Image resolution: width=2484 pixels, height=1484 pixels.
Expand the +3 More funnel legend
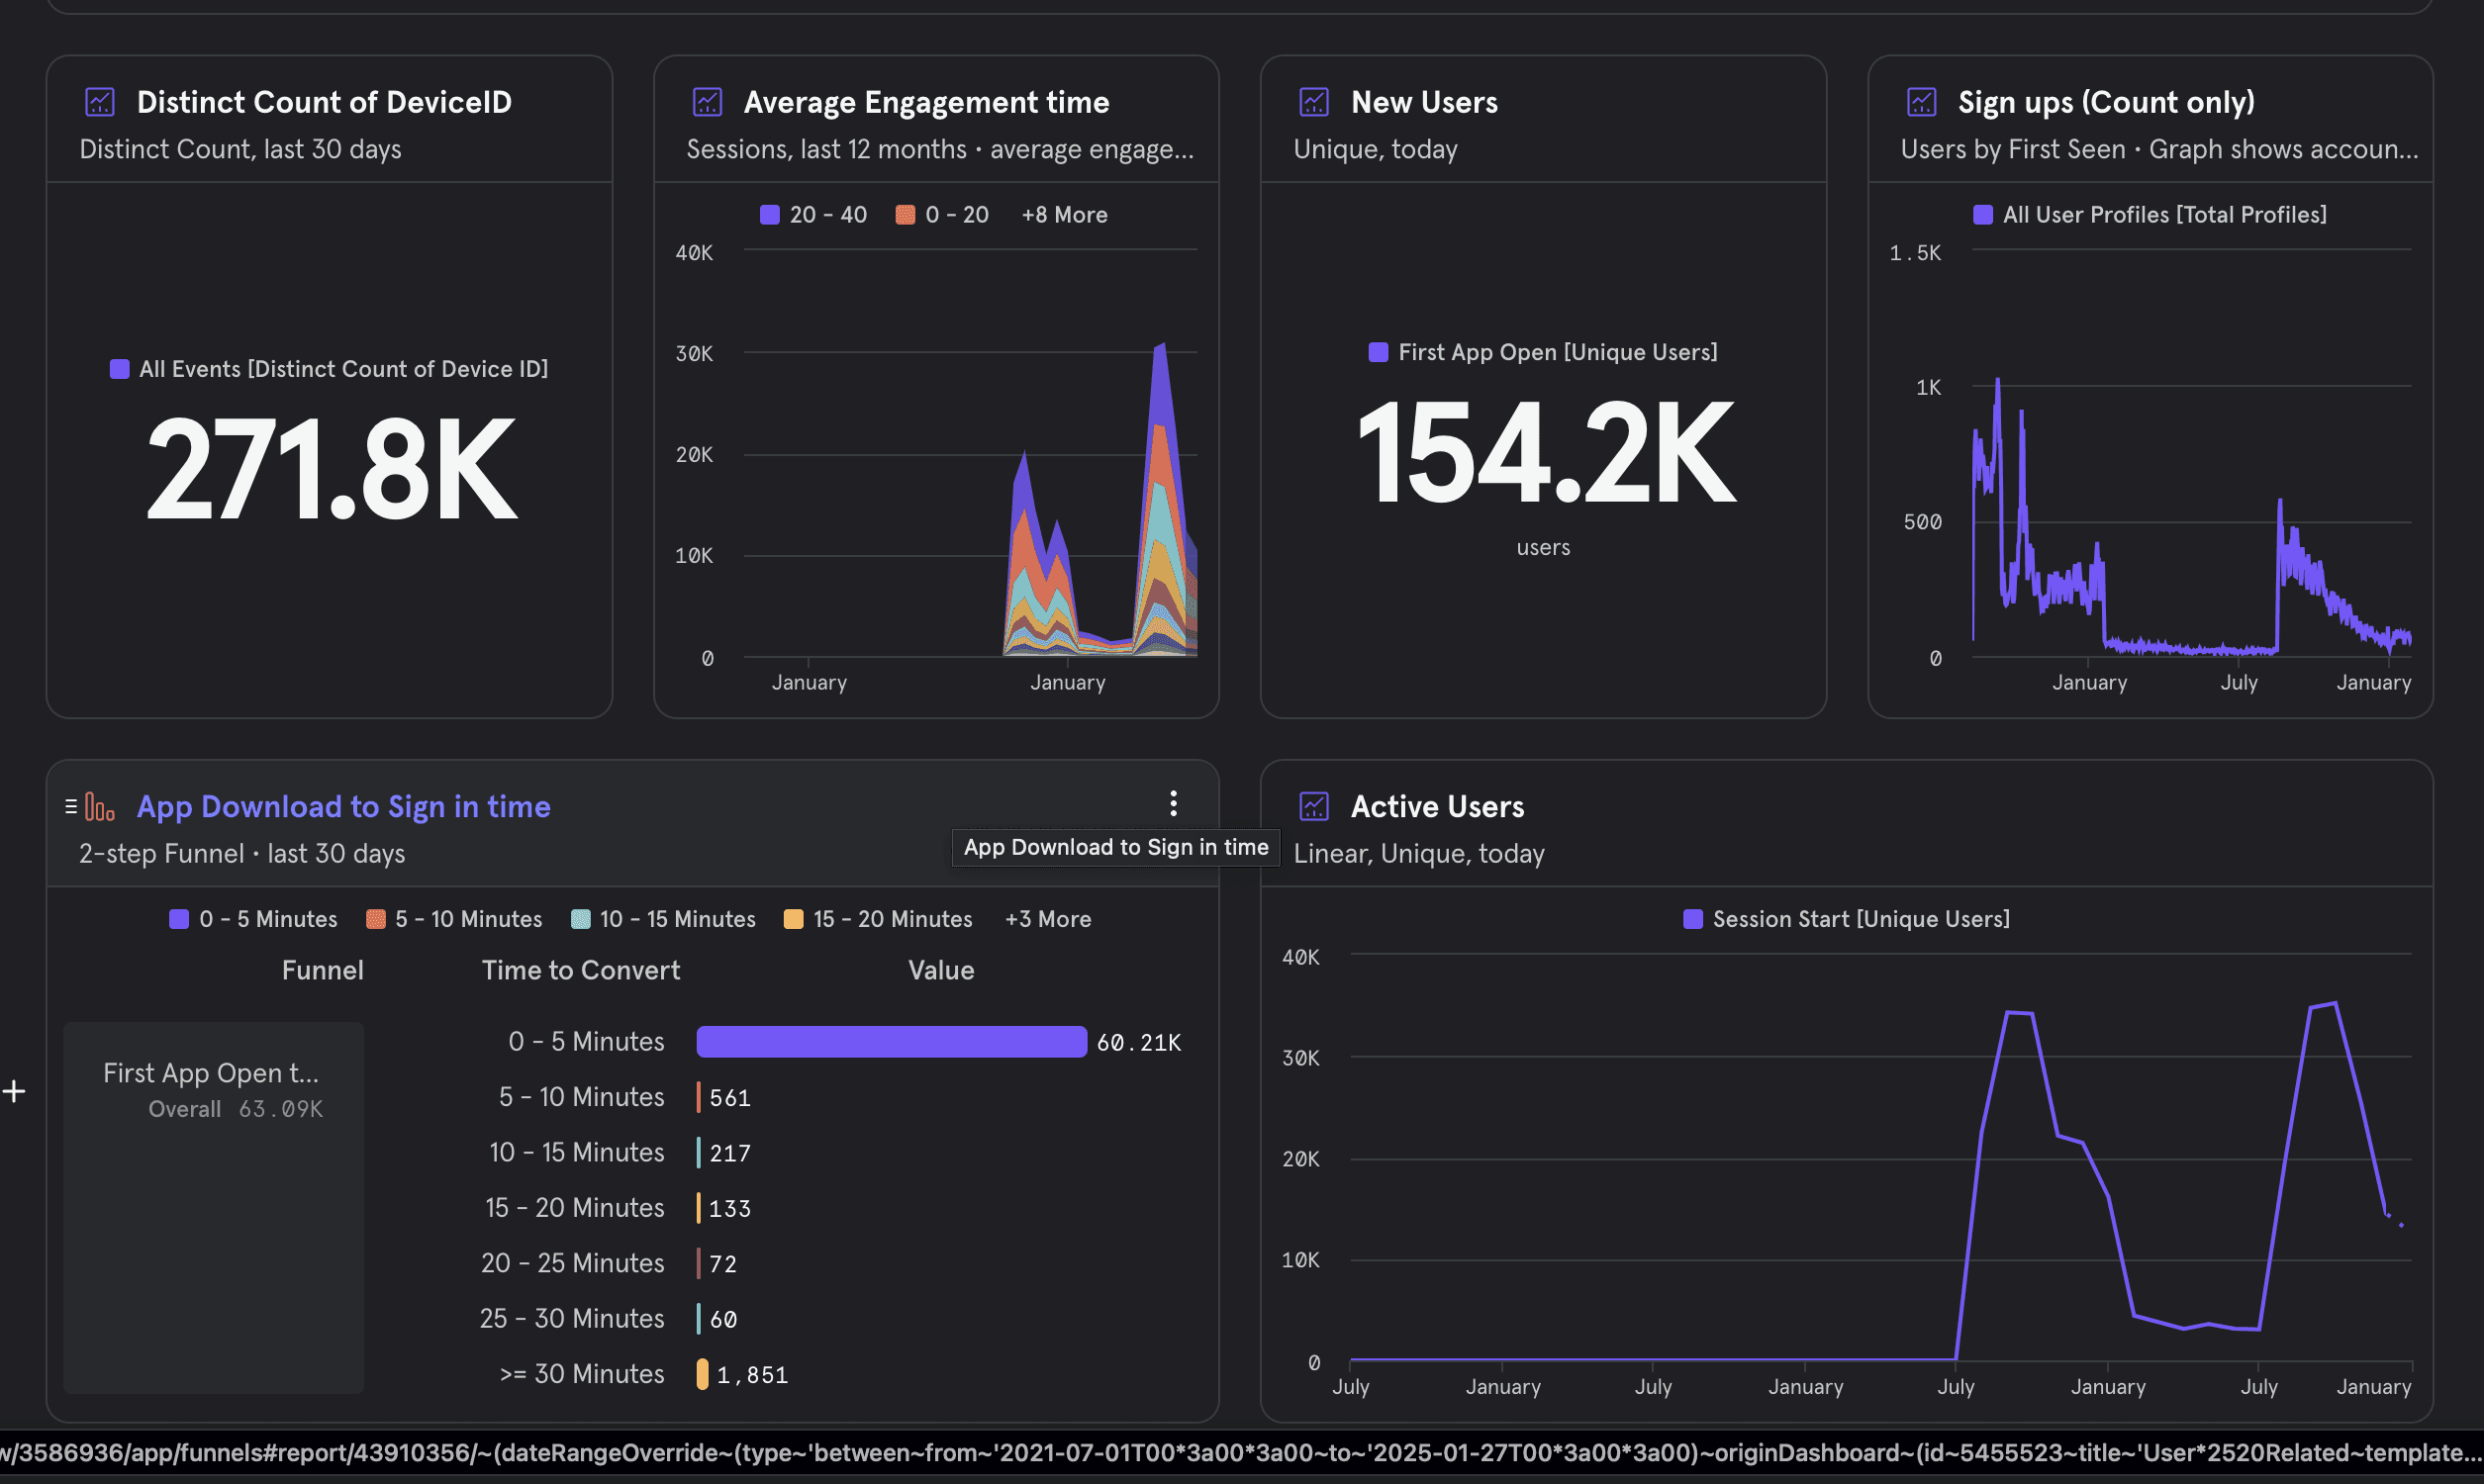tap(1048, 919)
